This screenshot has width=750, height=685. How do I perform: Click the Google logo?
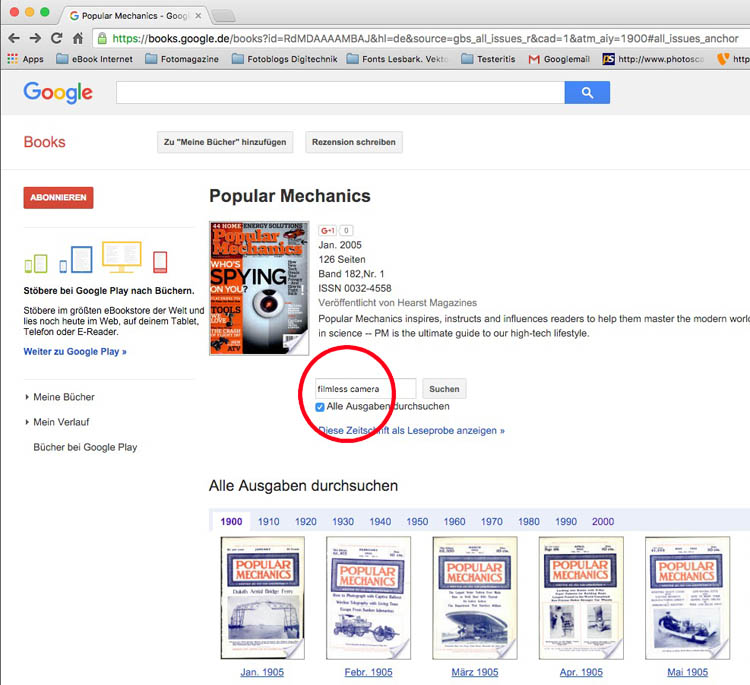pos(58,92)
